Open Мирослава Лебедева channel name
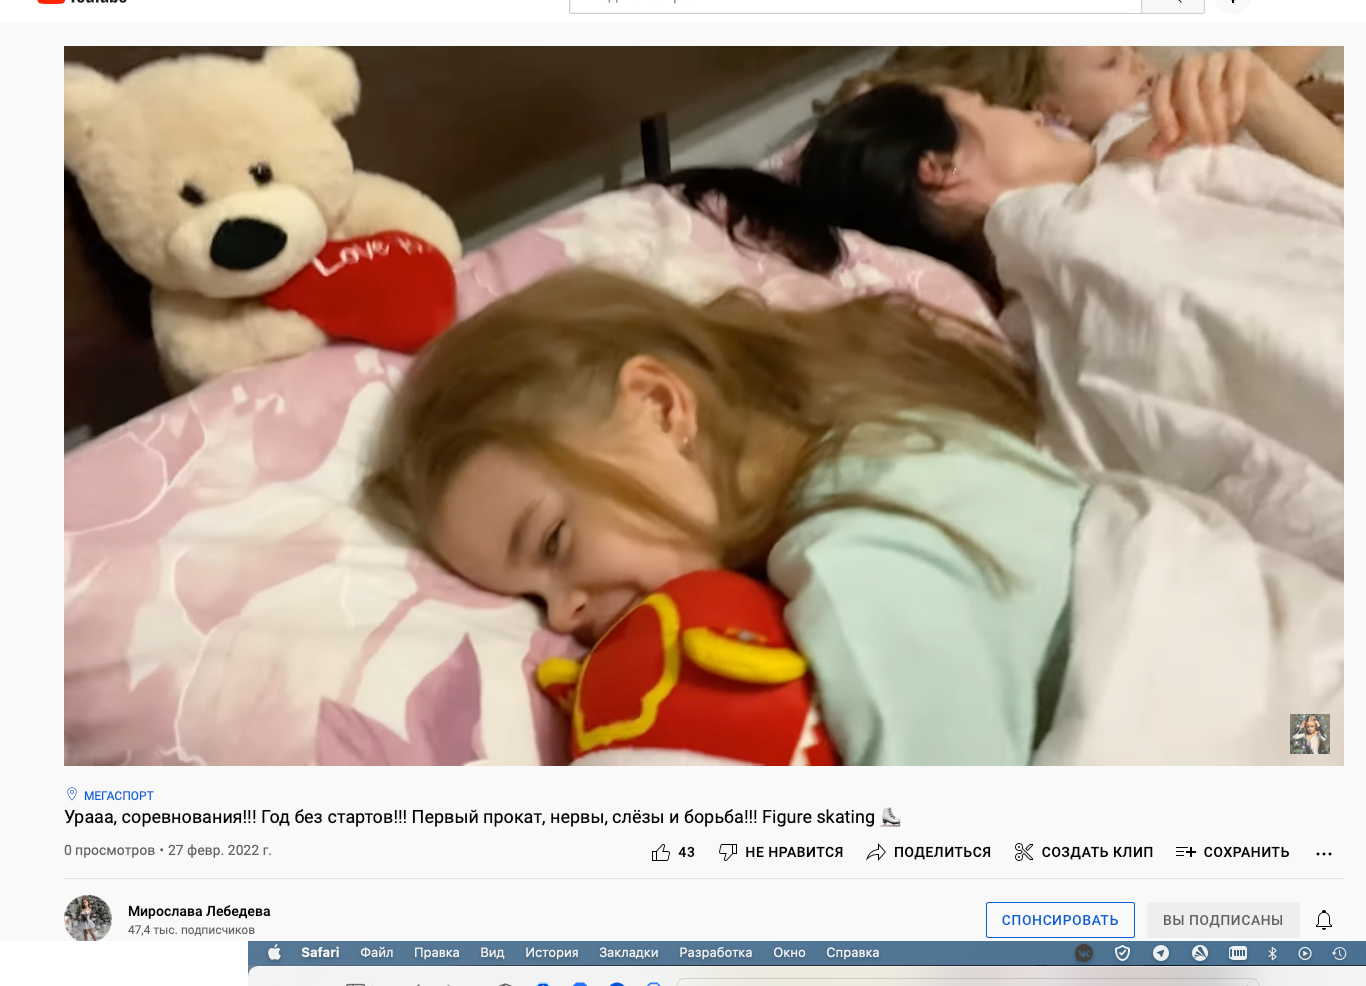 (199, 911)
